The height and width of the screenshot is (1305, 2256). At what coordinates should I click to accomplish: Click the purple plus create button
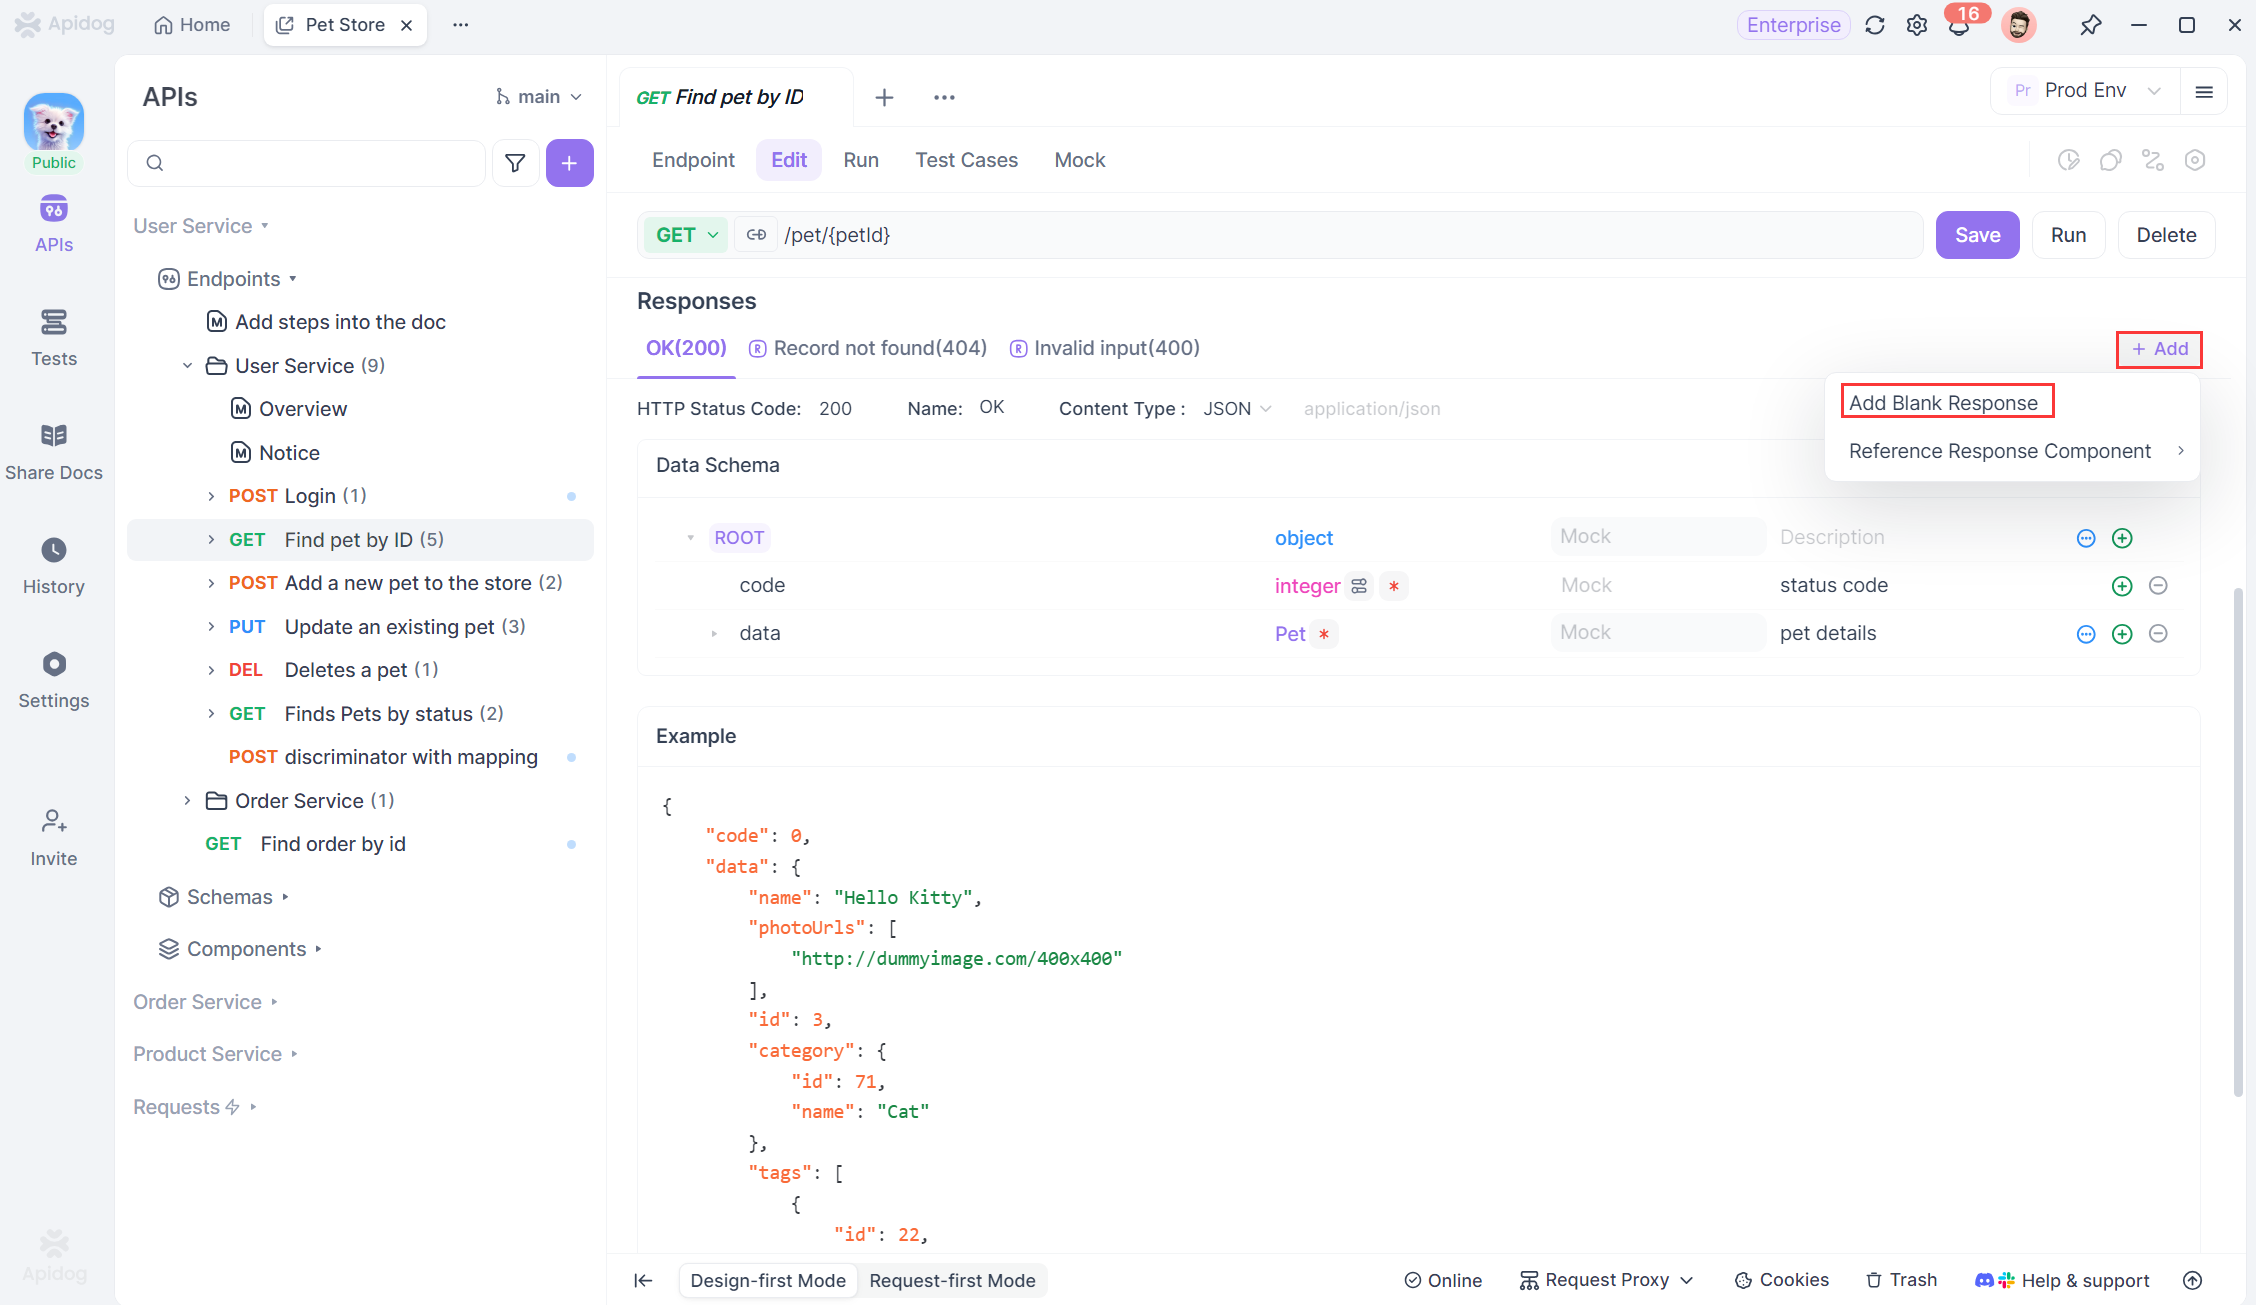coord(569,163)
